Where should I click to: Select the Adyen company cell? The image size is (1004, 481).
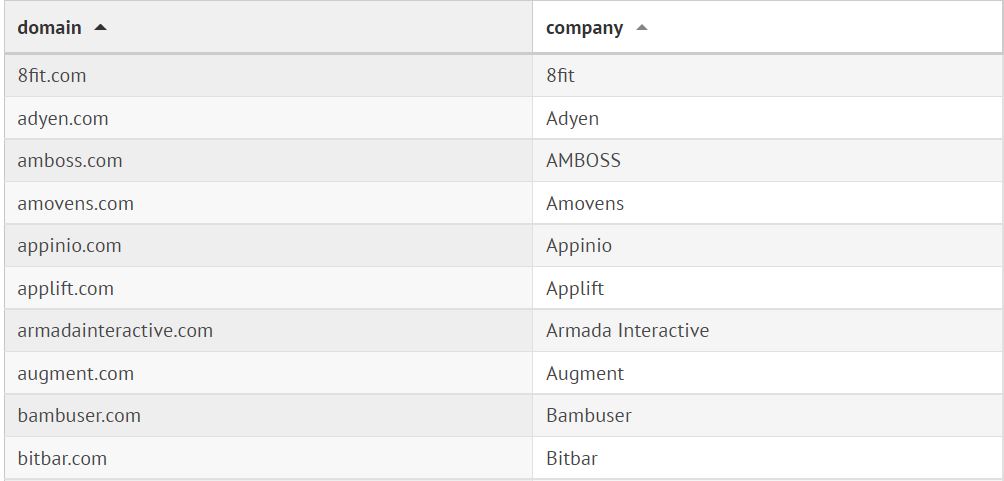(572, 119)
